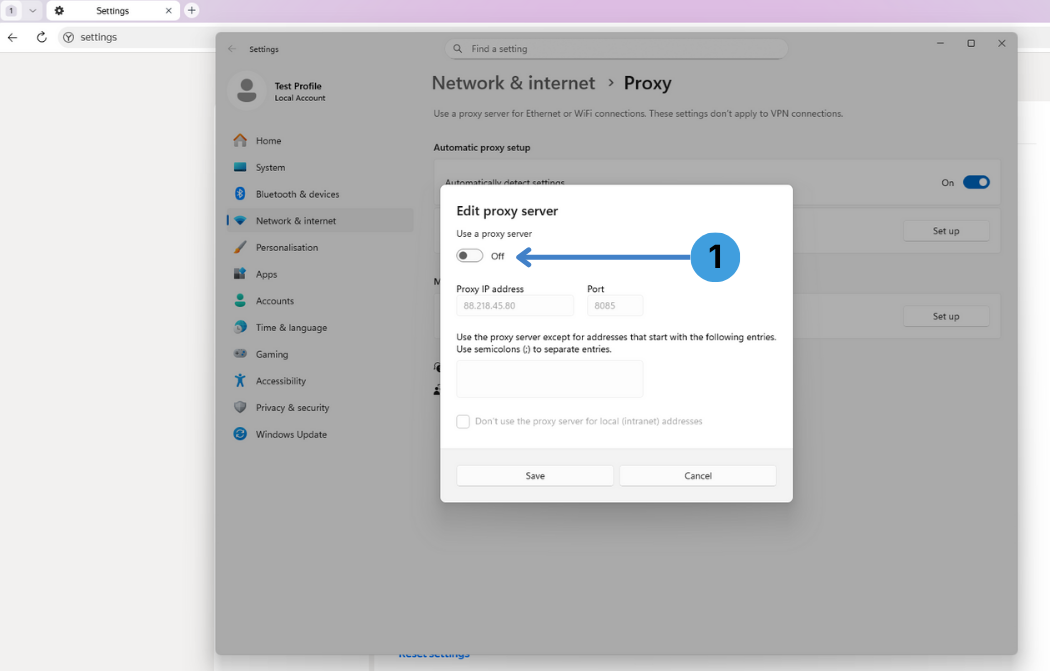
Task: Open Apps settings page
Action: point(320,274)
